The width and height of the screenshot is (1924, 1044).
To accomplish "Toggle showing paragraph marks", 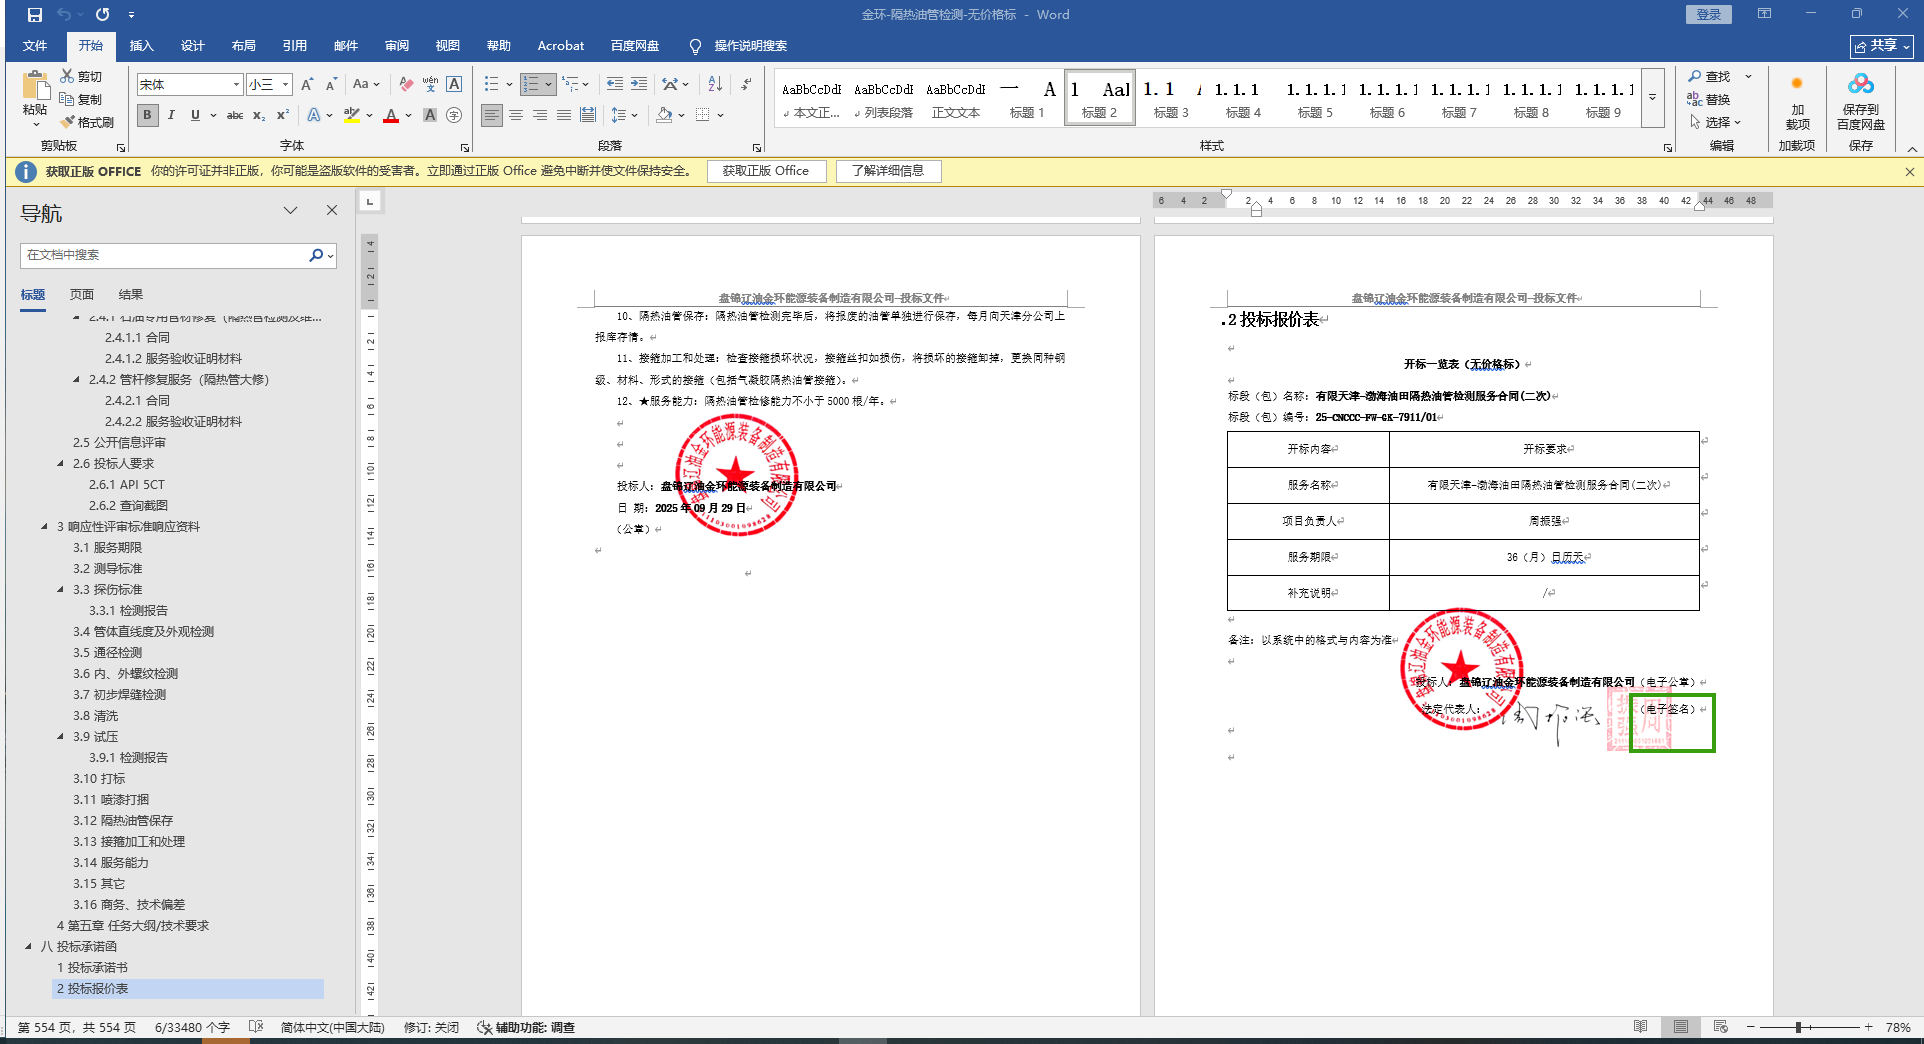I will point(746,84).
